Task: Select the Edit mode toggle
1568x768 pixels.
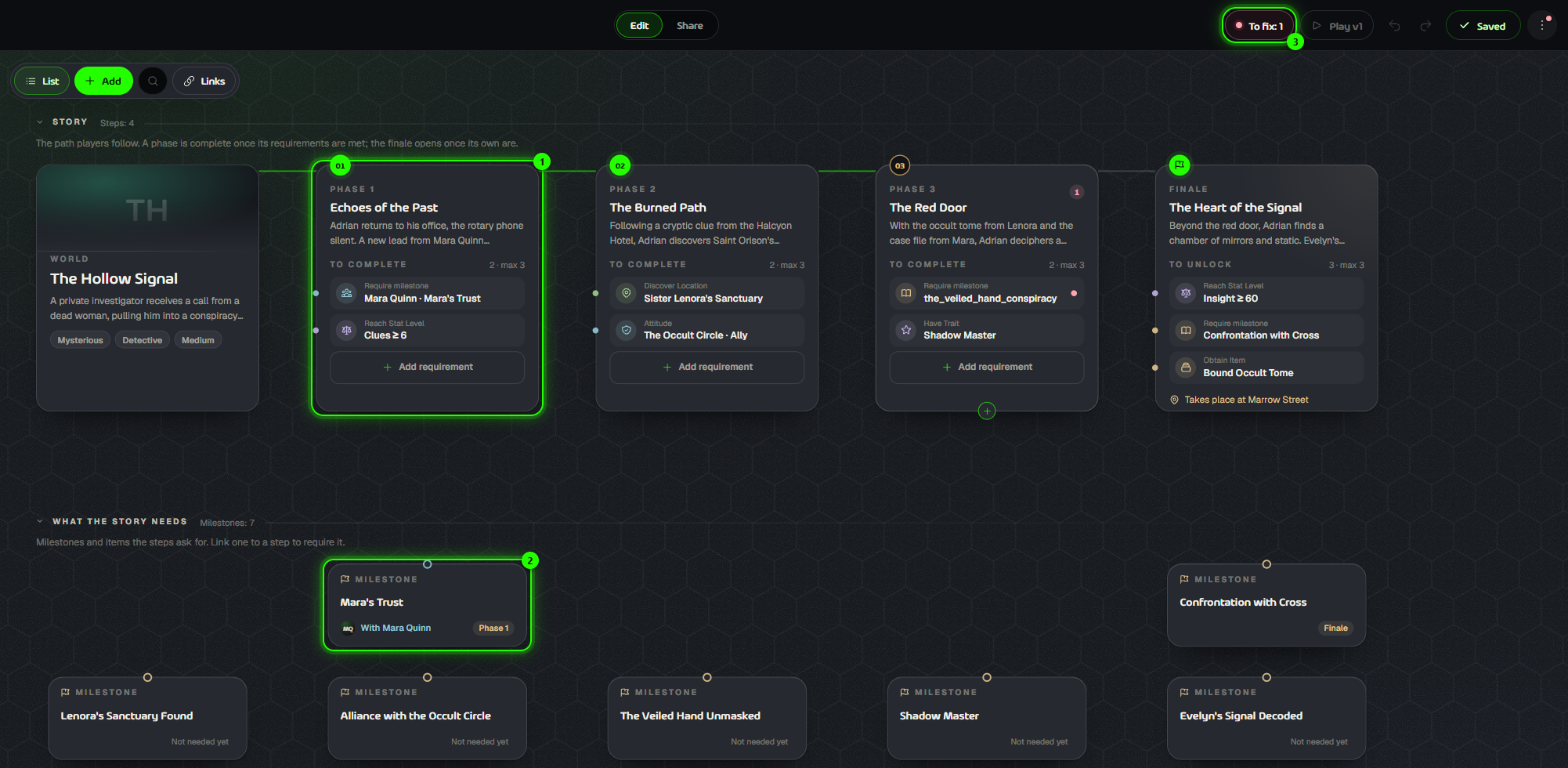Action: coord(639,26)
